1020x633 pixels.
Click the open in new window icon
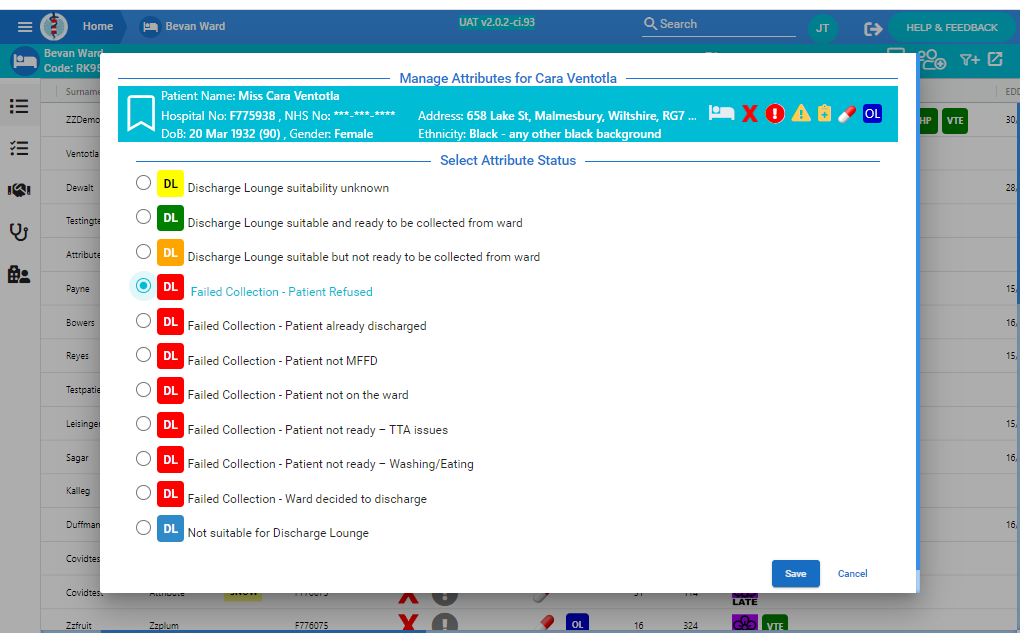click(x=995, y=59)
